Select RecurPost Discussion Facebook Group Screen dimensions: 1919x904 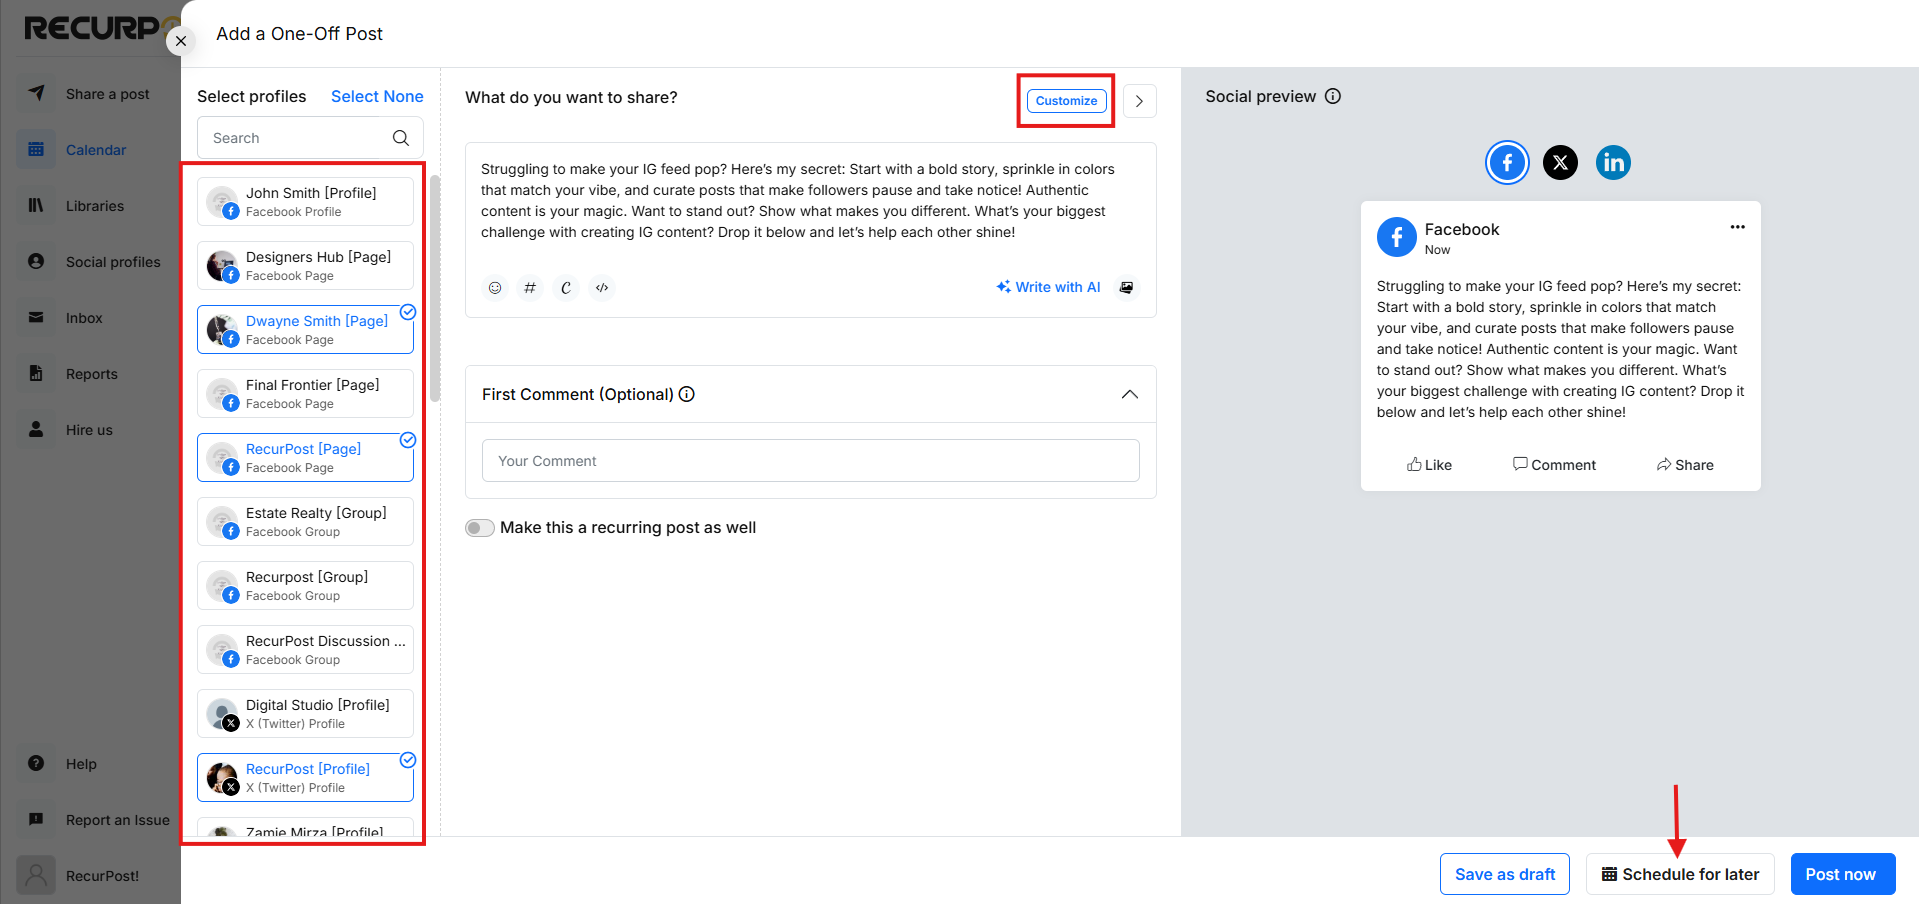305,650
